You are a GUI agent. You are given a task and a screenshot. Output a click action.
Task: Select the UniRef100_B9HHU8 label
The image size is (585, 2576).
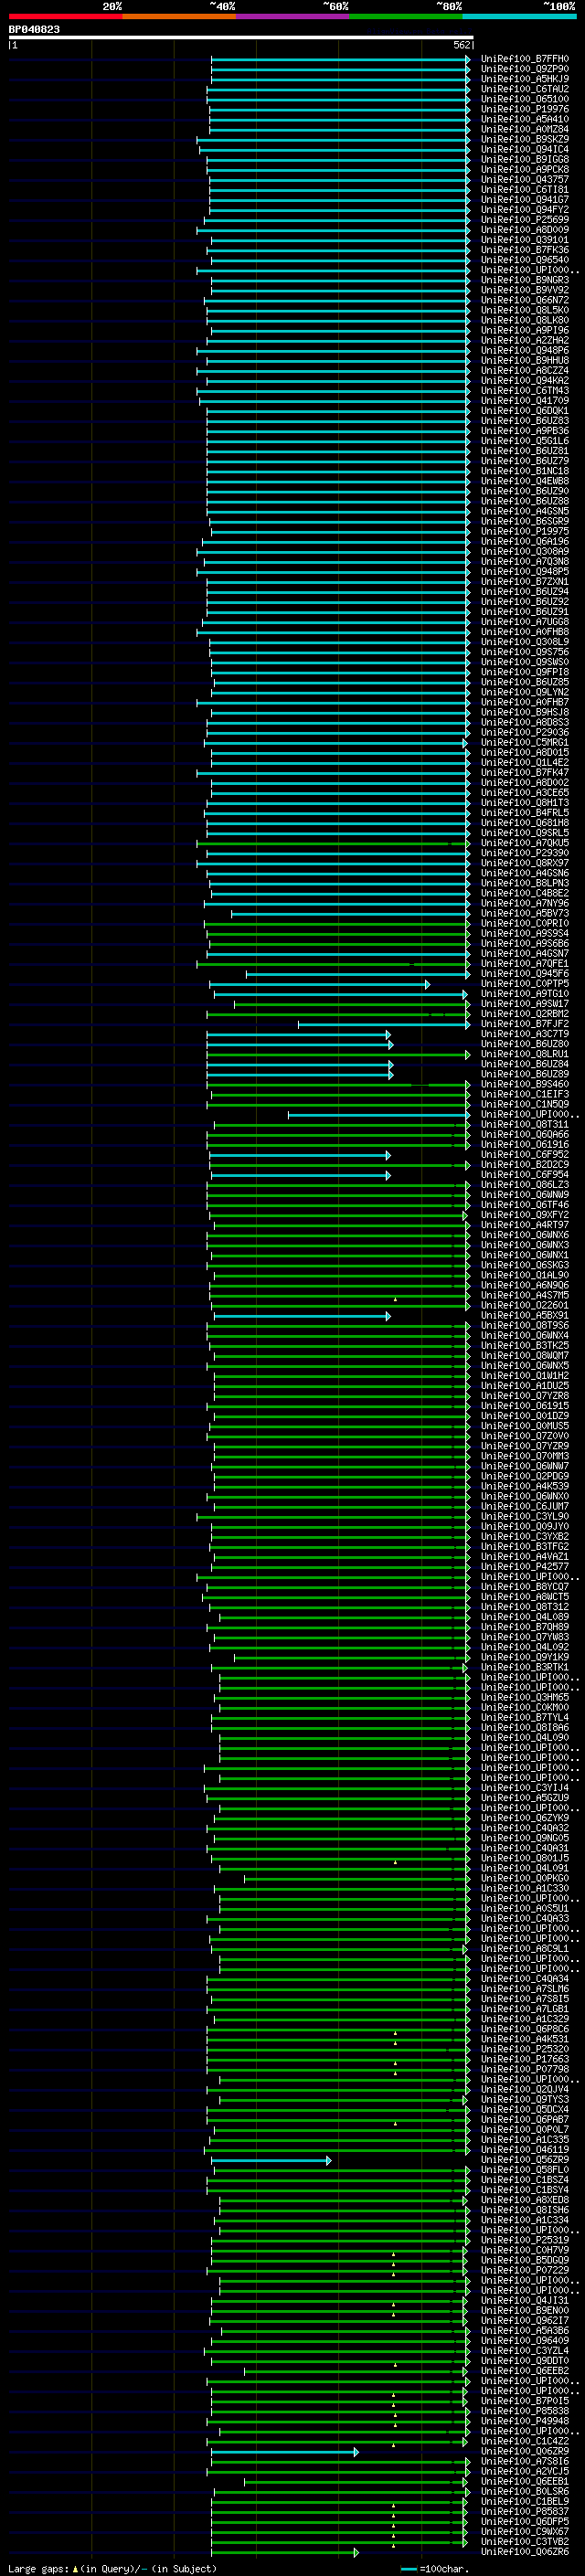pos(525,360)
